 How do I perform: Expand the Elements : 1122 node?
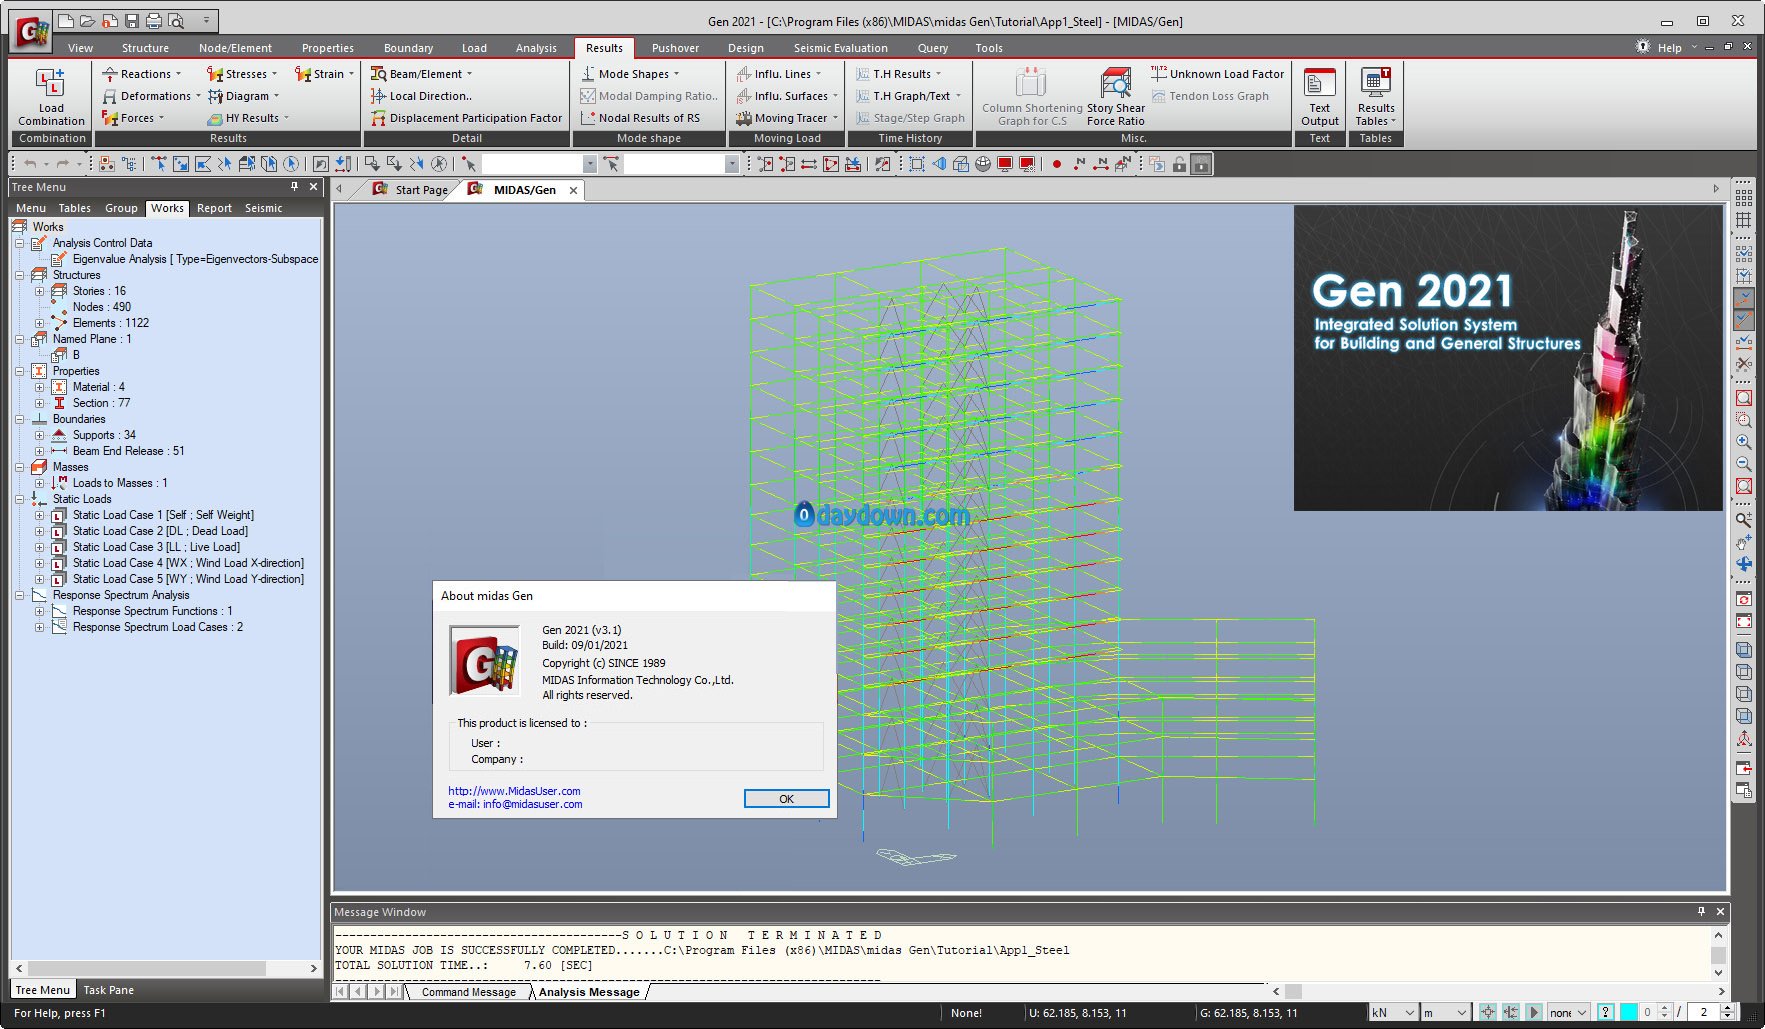point(39,323)
